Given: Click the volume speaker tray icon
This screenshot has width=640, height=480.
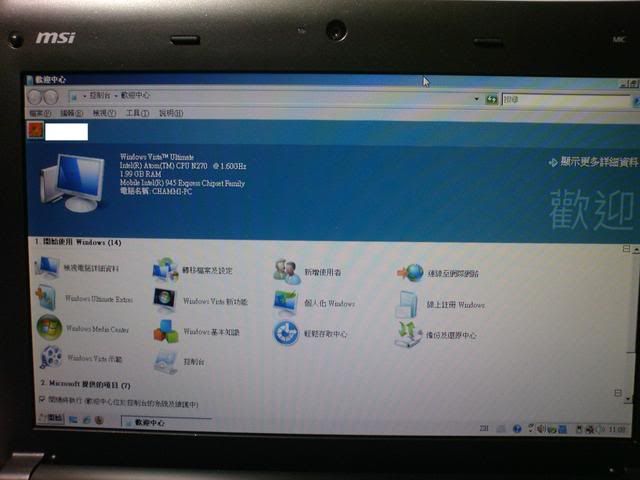Looking at the screenshot, I should click(541, 429).
